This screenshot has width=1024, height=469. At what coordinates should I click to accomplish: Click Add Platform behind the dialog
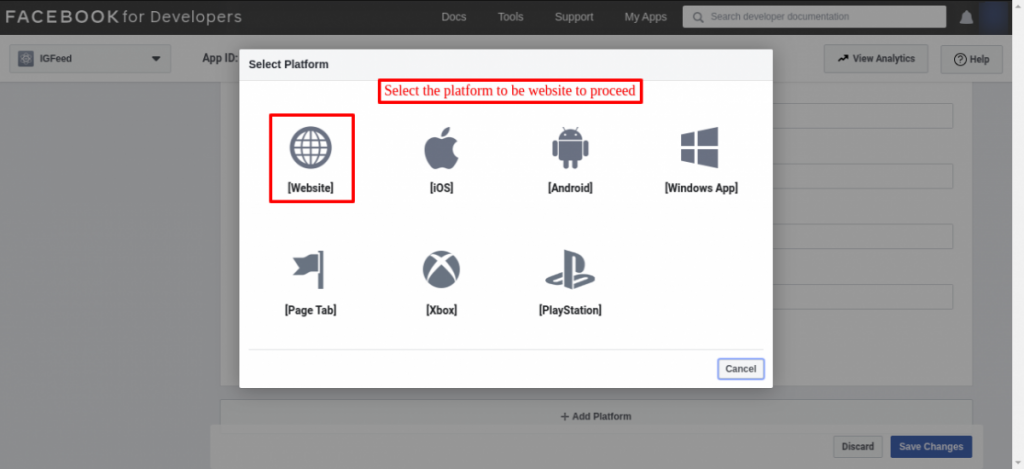tap(596, 416)
